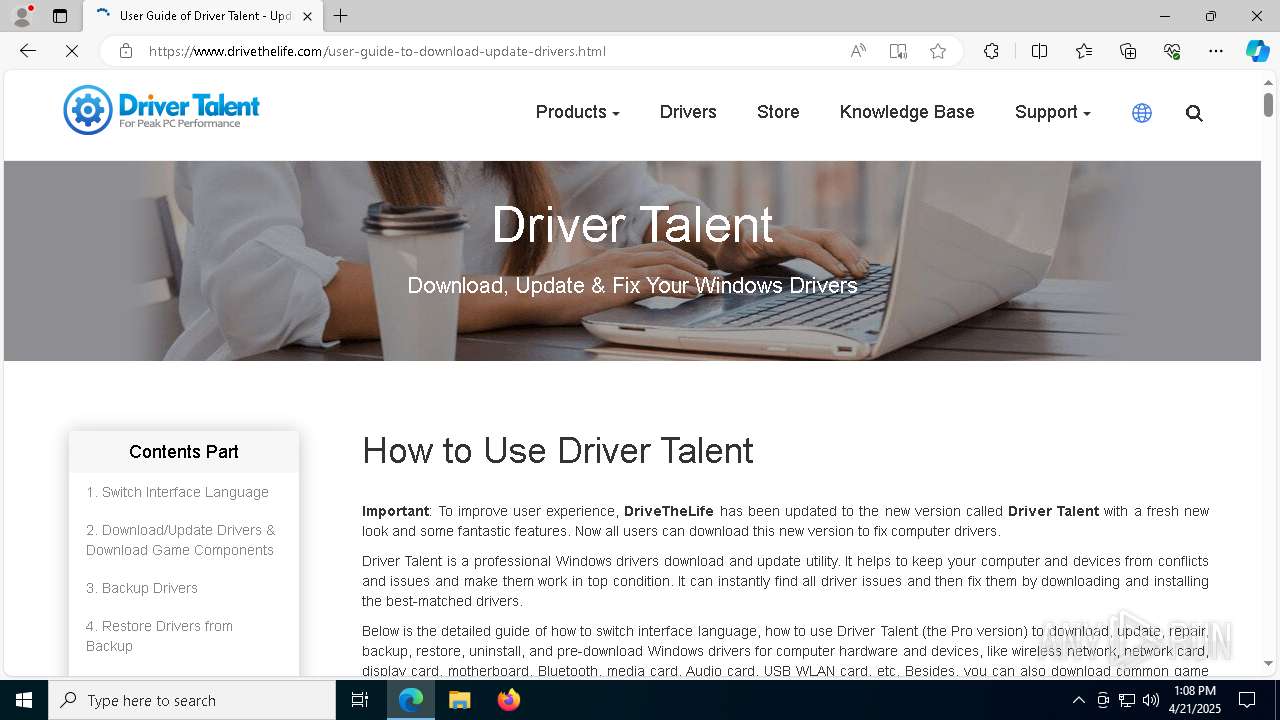Click the Driver Talent logo

pos(161,110)
